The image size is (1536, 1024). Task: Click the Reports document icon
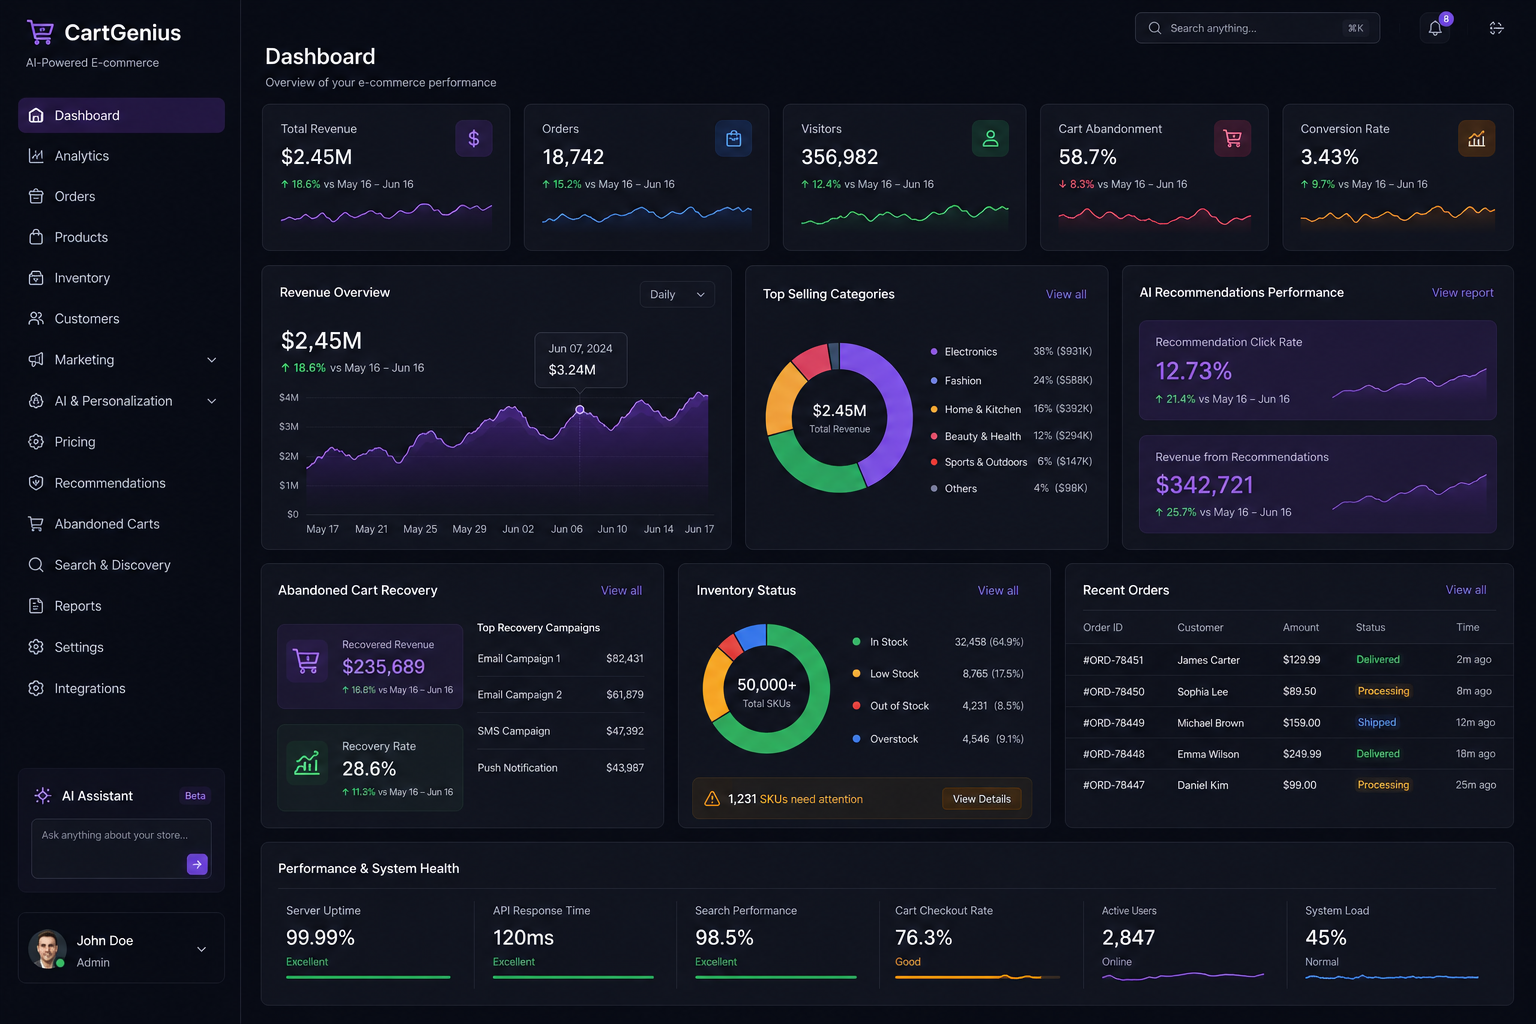(x=36, y=606)
